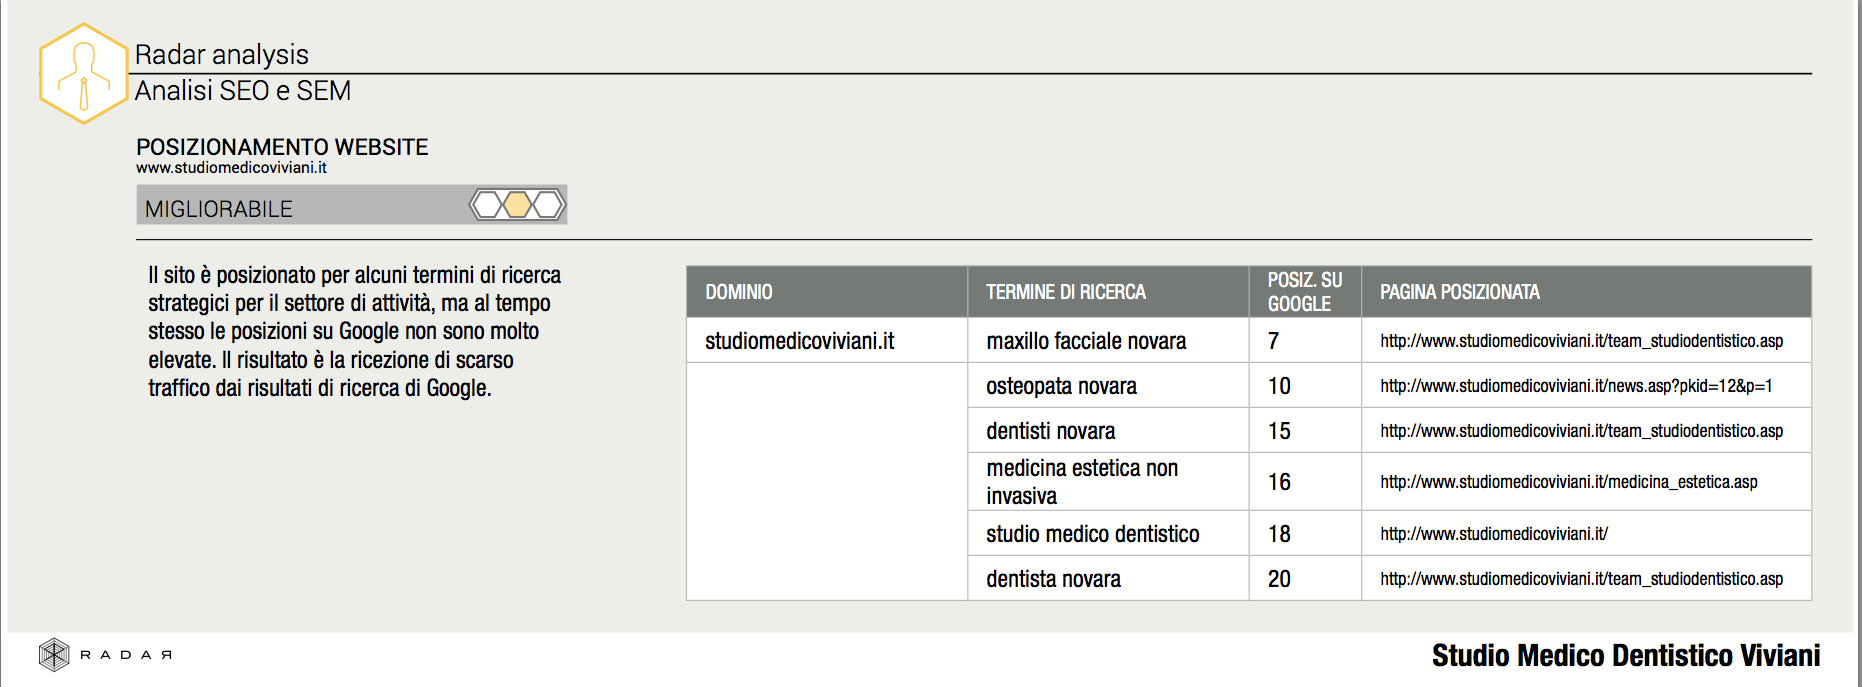Image resolution: width=1862 pixels, height=687 pixels.
Task: Click the left white rating hexagon
Action: [x=487, y=205]
